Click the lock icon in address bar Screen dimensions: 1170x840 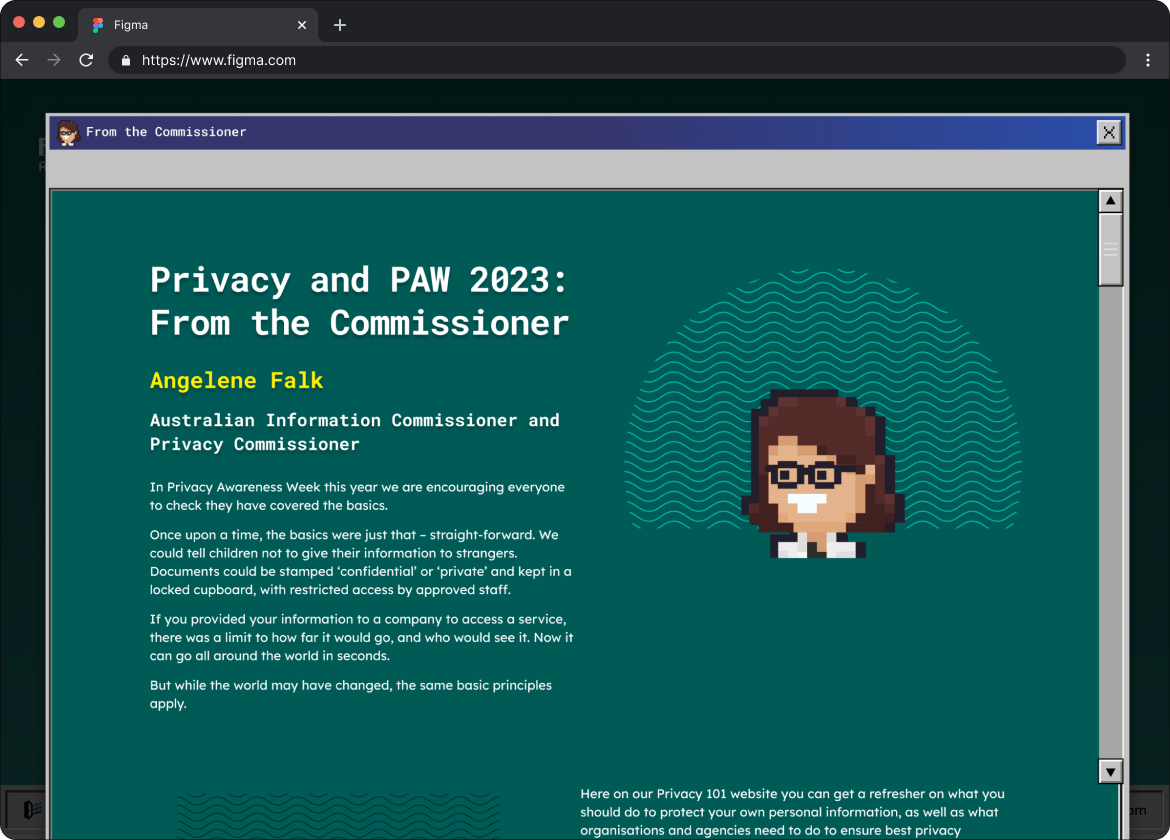coord(126,60)
